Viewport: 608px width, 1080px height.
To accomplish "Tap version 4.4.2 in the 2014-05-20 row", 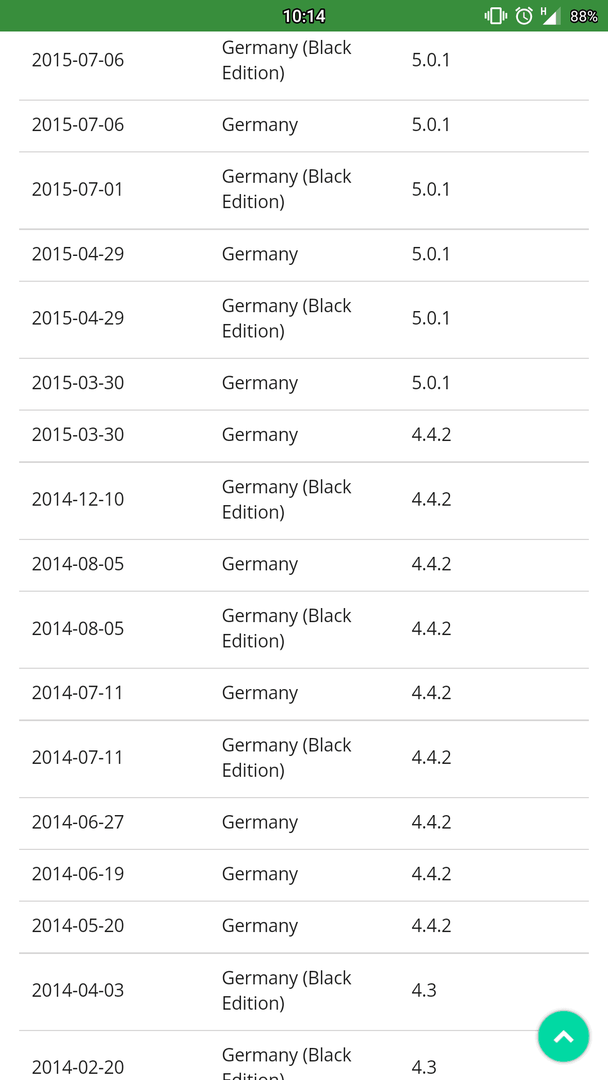I will coord(431,926).
